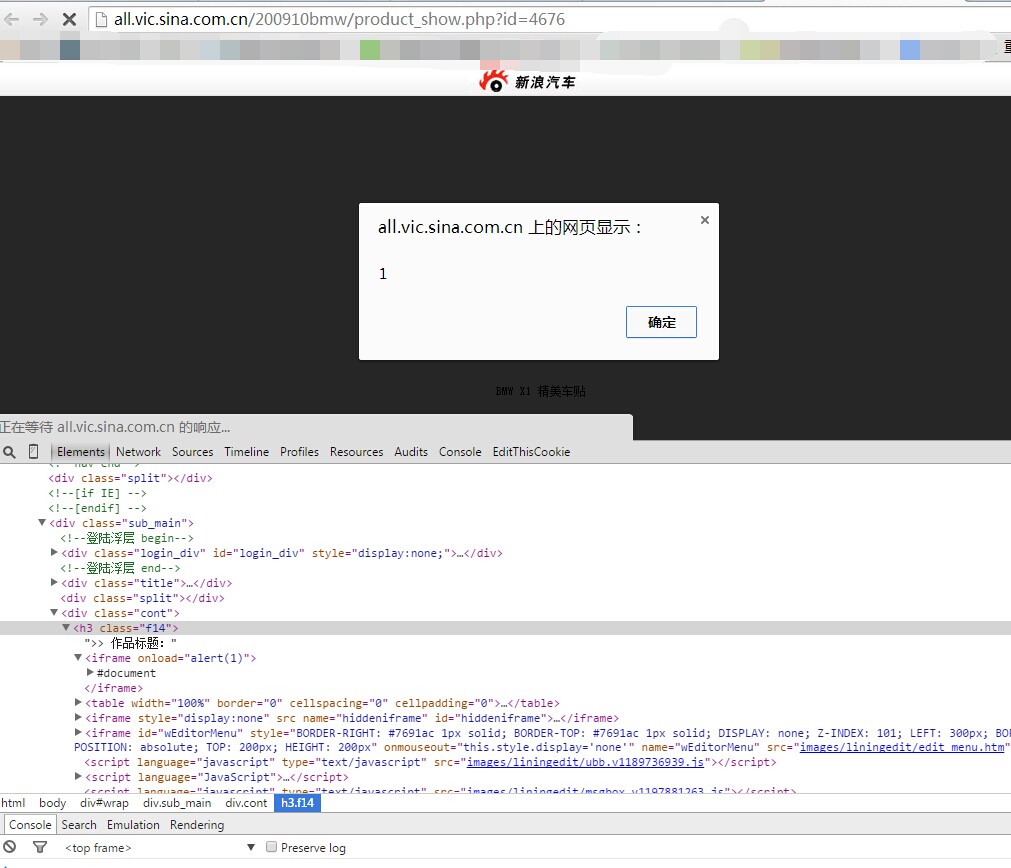This screenshot has width=1011, height=868.
Task: Click the page icon in address bar
Action: (101, 20)
